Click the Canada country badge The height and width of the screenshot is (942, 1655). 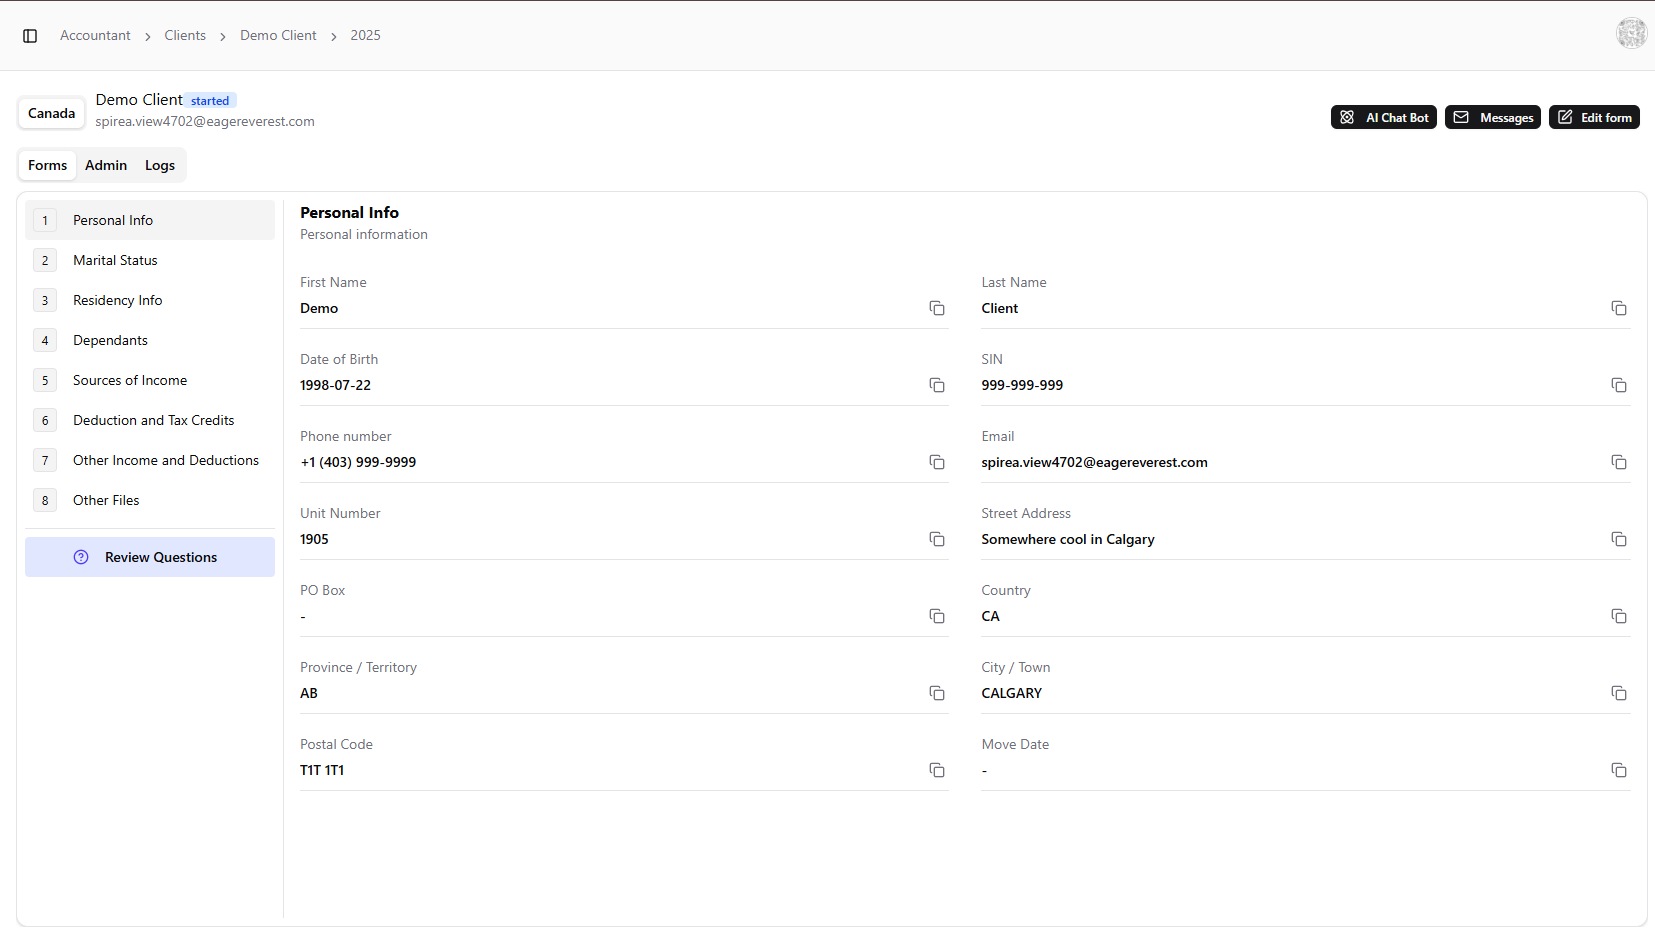tap(51, 113)
